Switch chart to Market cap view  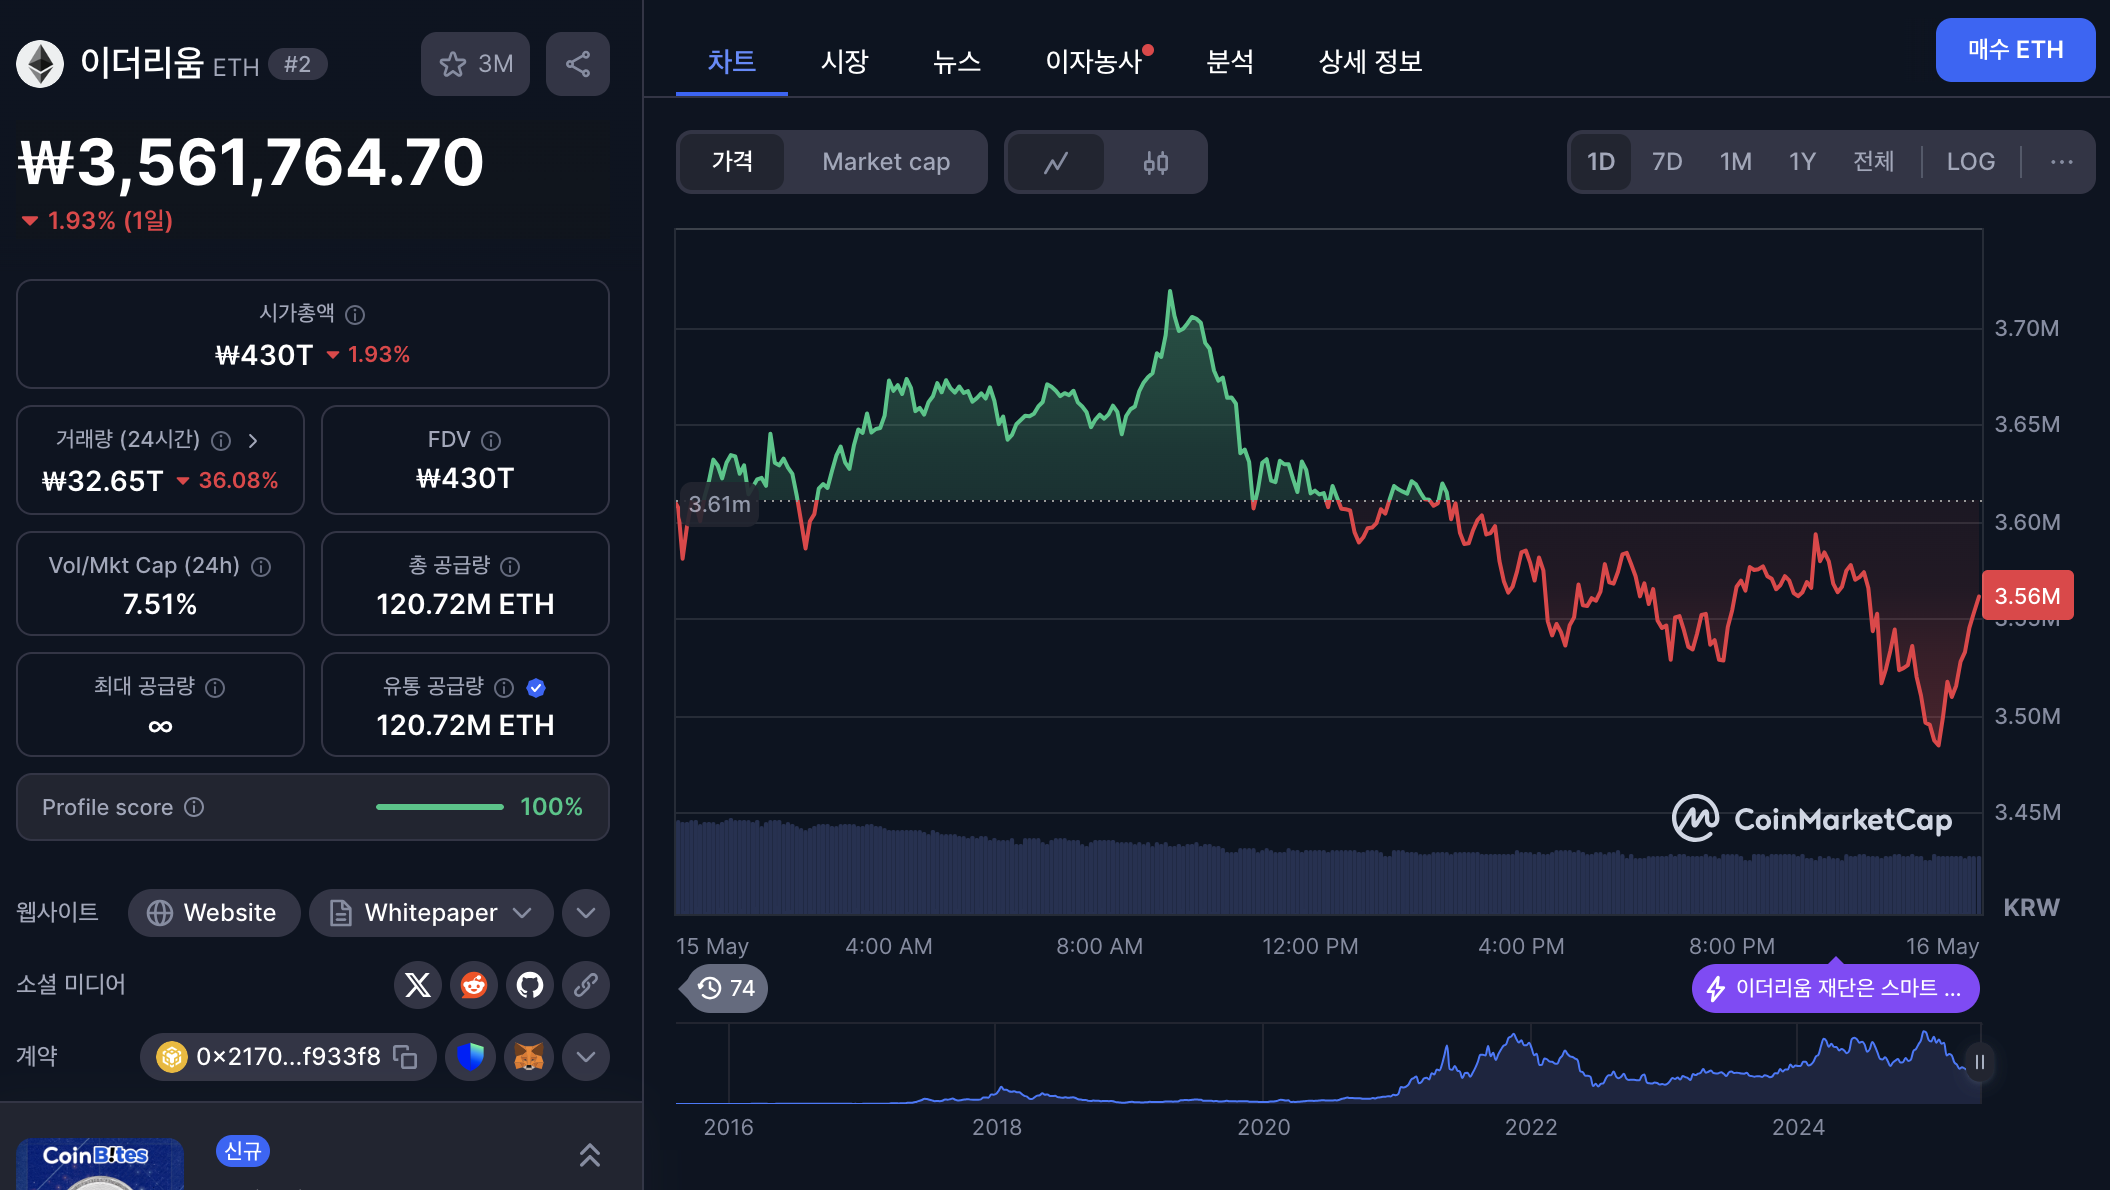click(x=886, y=162)
